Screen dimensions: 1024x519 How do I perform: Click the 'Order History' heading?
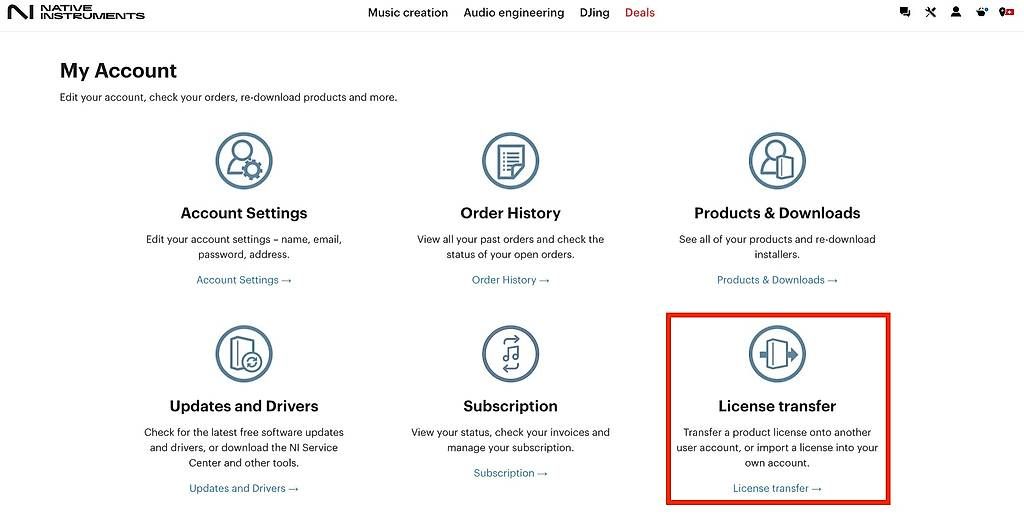point(511,213)
